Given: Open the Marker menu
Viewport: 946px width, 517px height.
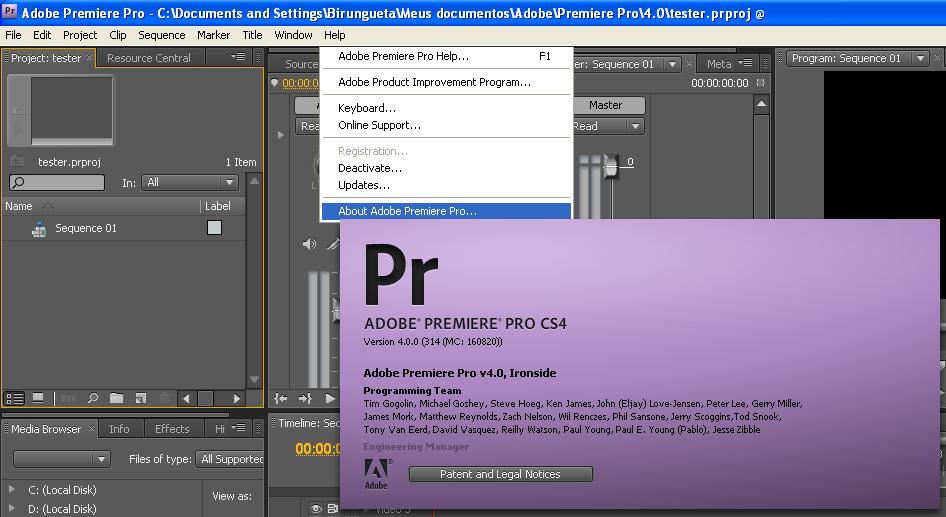Looking at the screenshot, I should (214, 35).
